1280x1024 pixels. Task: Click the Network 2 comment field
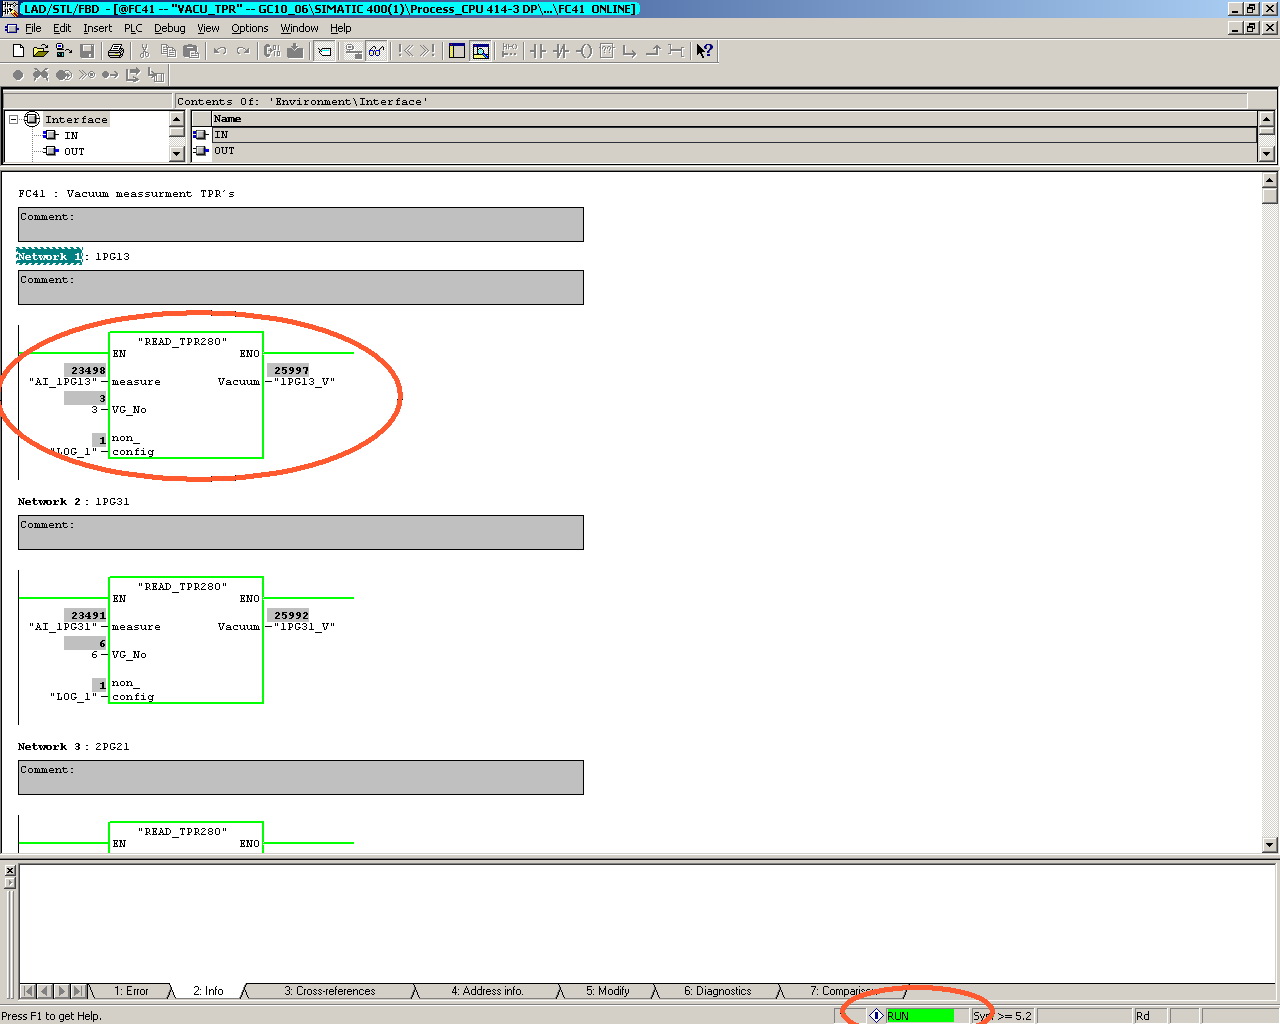click(300, 532)
